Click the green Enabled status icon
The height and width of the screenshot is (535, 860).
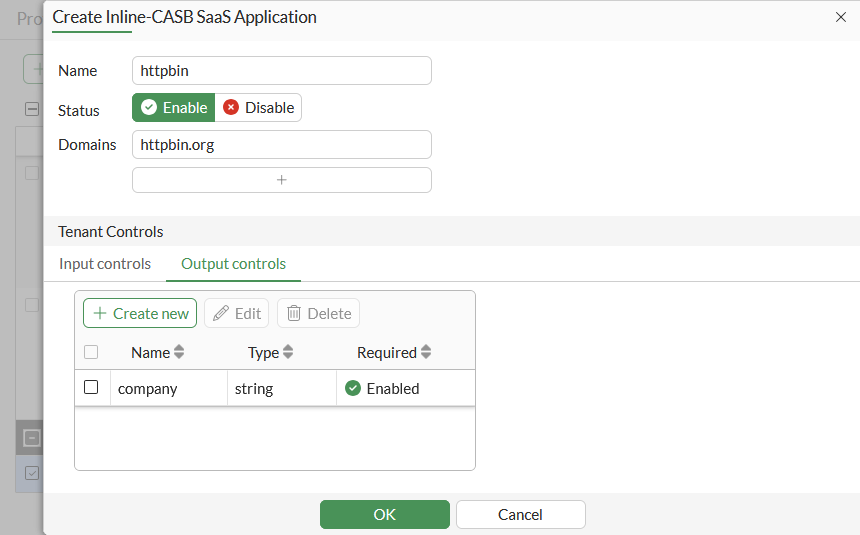[353, 388]
